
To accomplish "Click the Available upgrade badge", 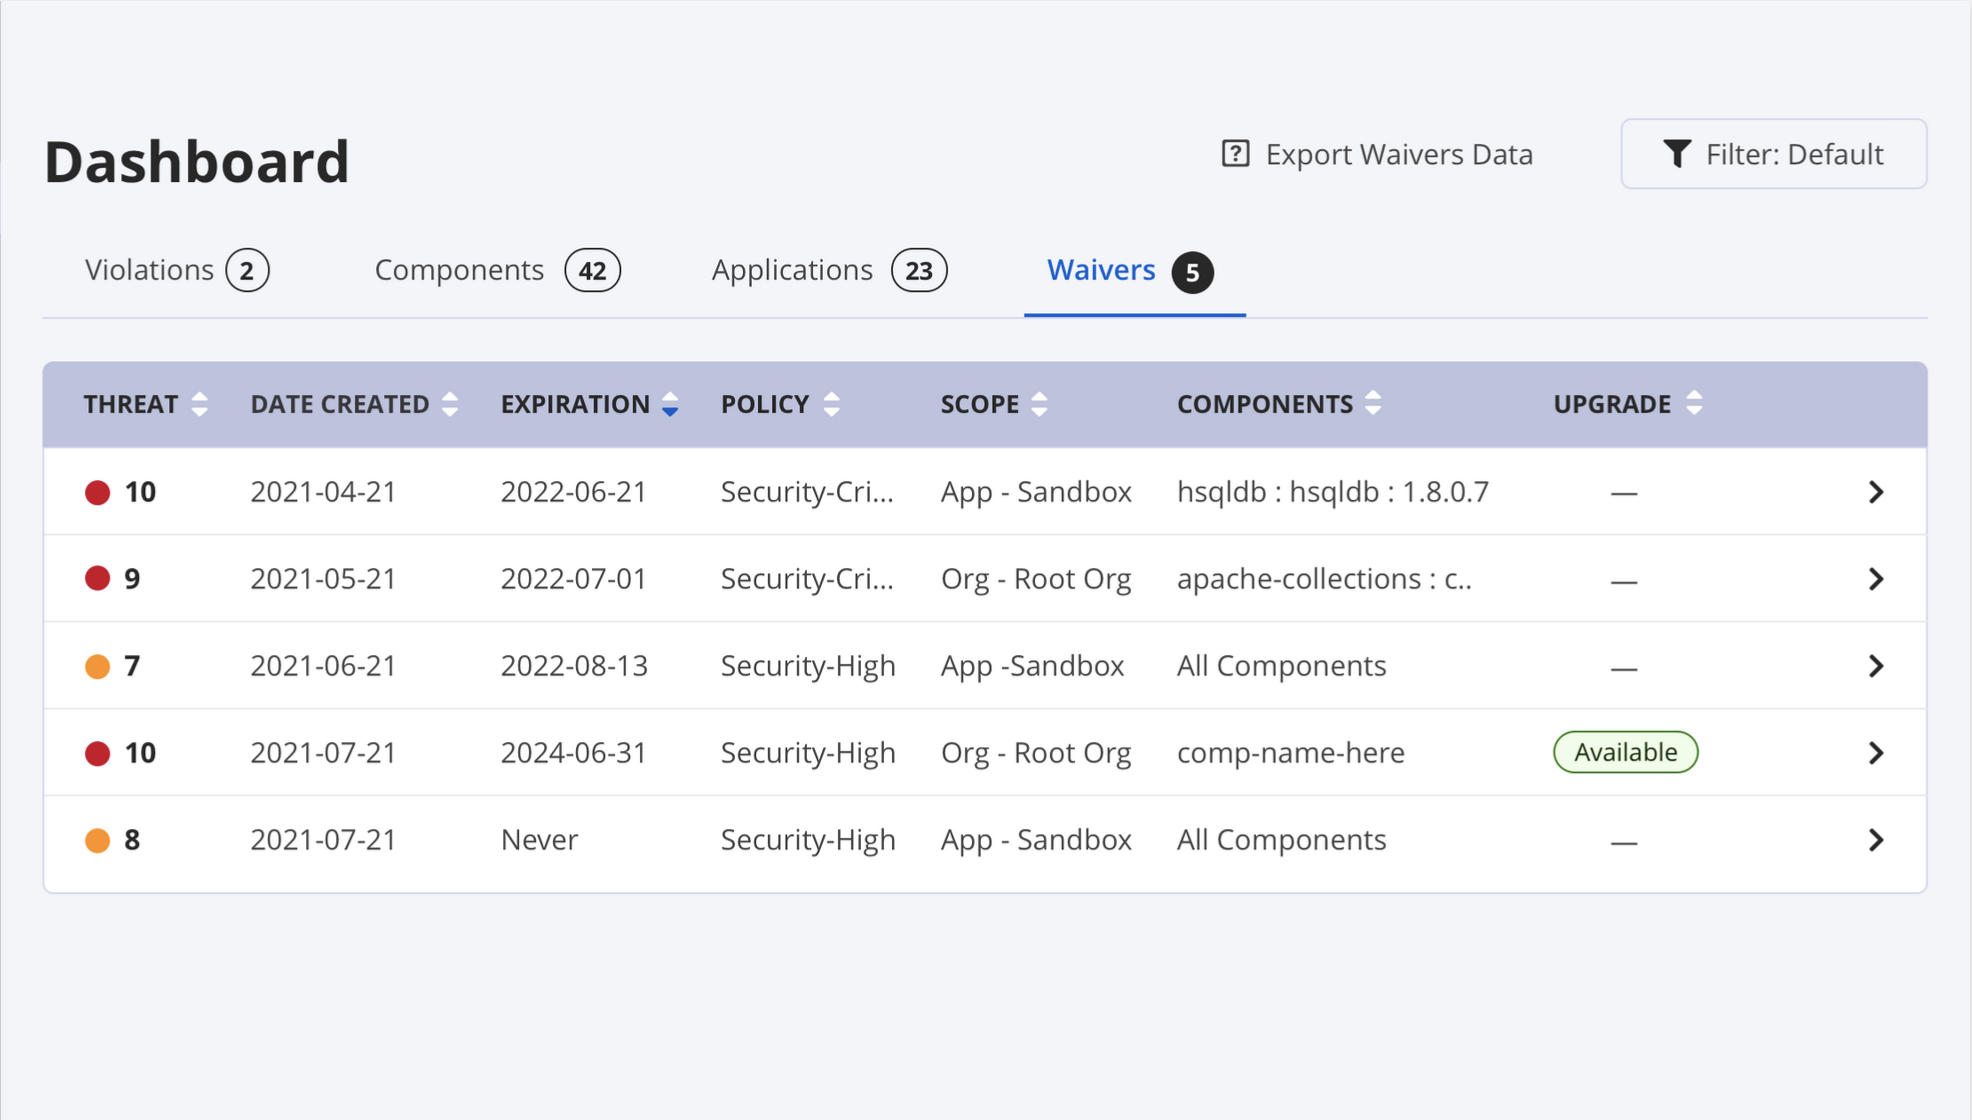I will [x=1625, y=752].
